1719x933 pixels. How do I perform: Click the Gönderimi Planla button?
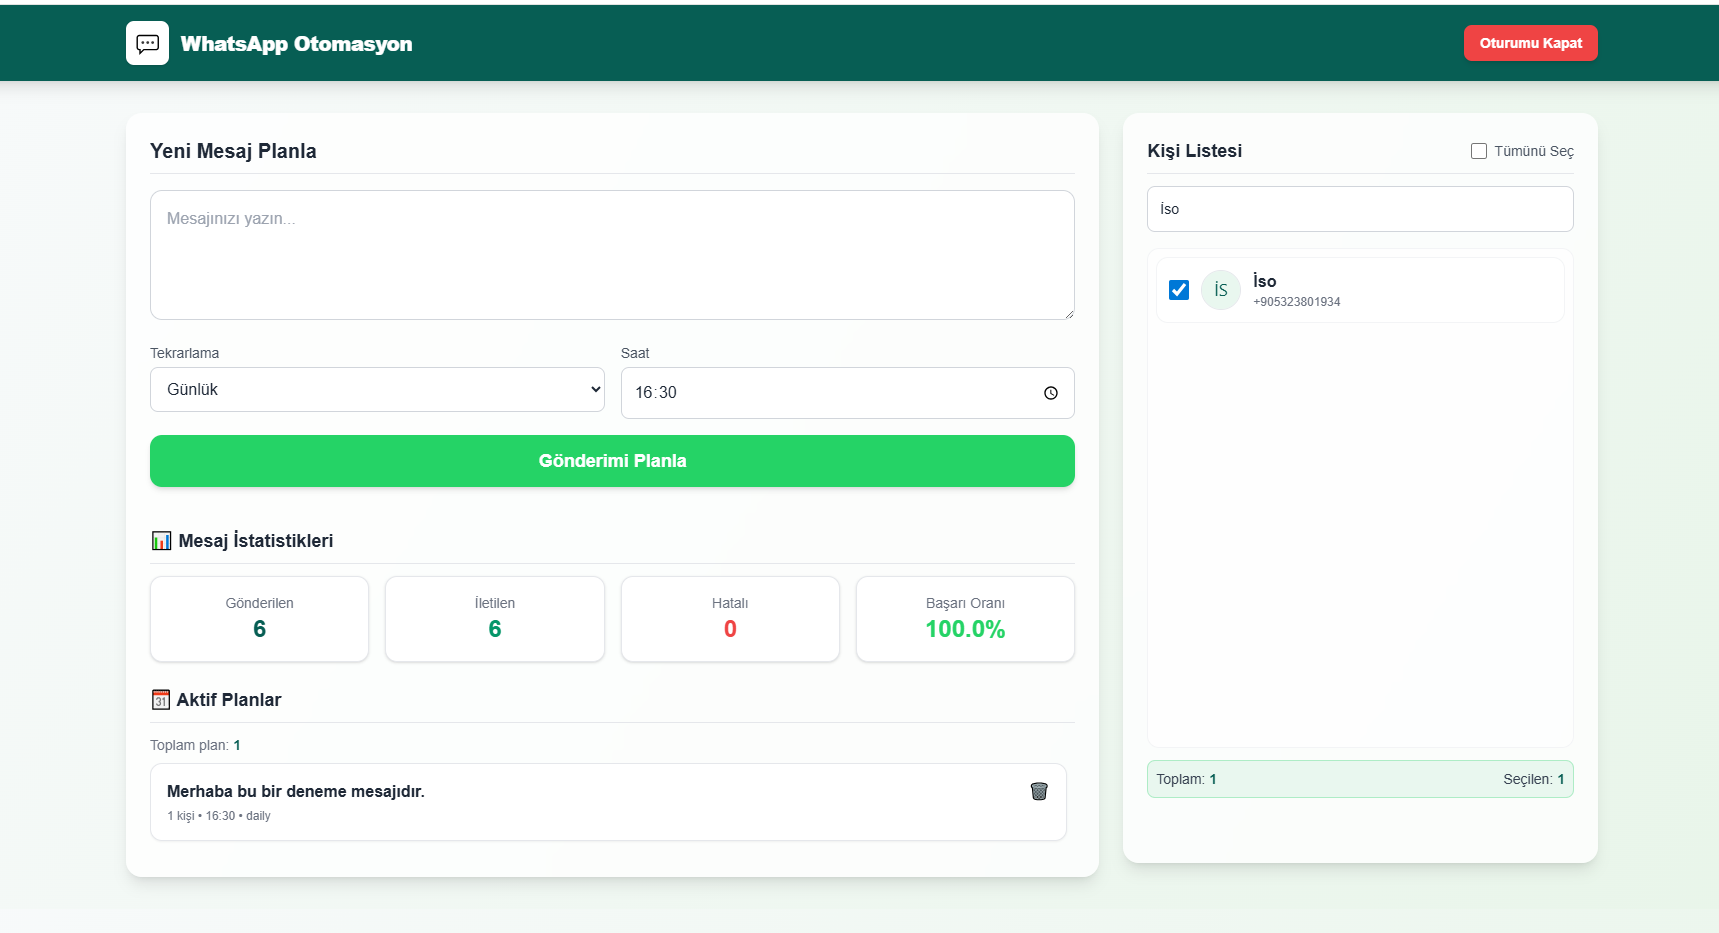click(612, 461)
